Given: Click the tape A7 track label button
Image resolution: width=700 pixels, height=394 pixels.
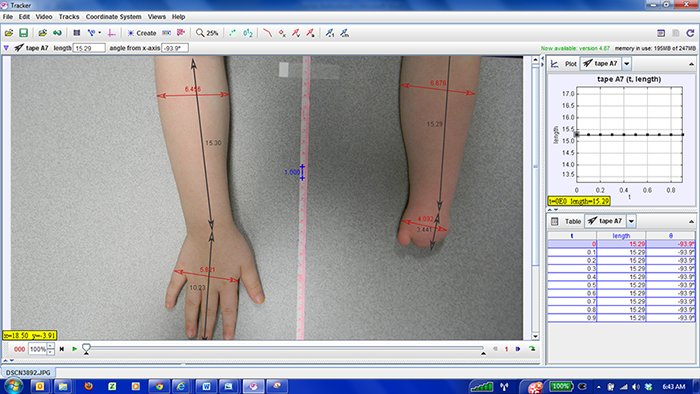Looking at the screenshot, I should coord(31,48).
